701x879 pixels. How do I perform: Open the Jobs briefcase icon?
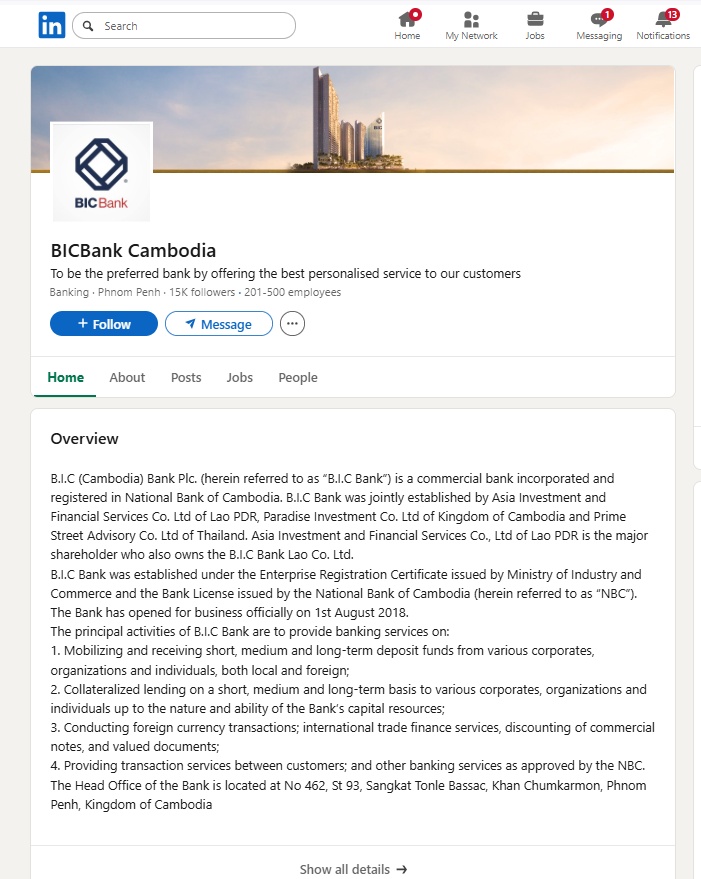pyautogui.click(x=535, y=20)
